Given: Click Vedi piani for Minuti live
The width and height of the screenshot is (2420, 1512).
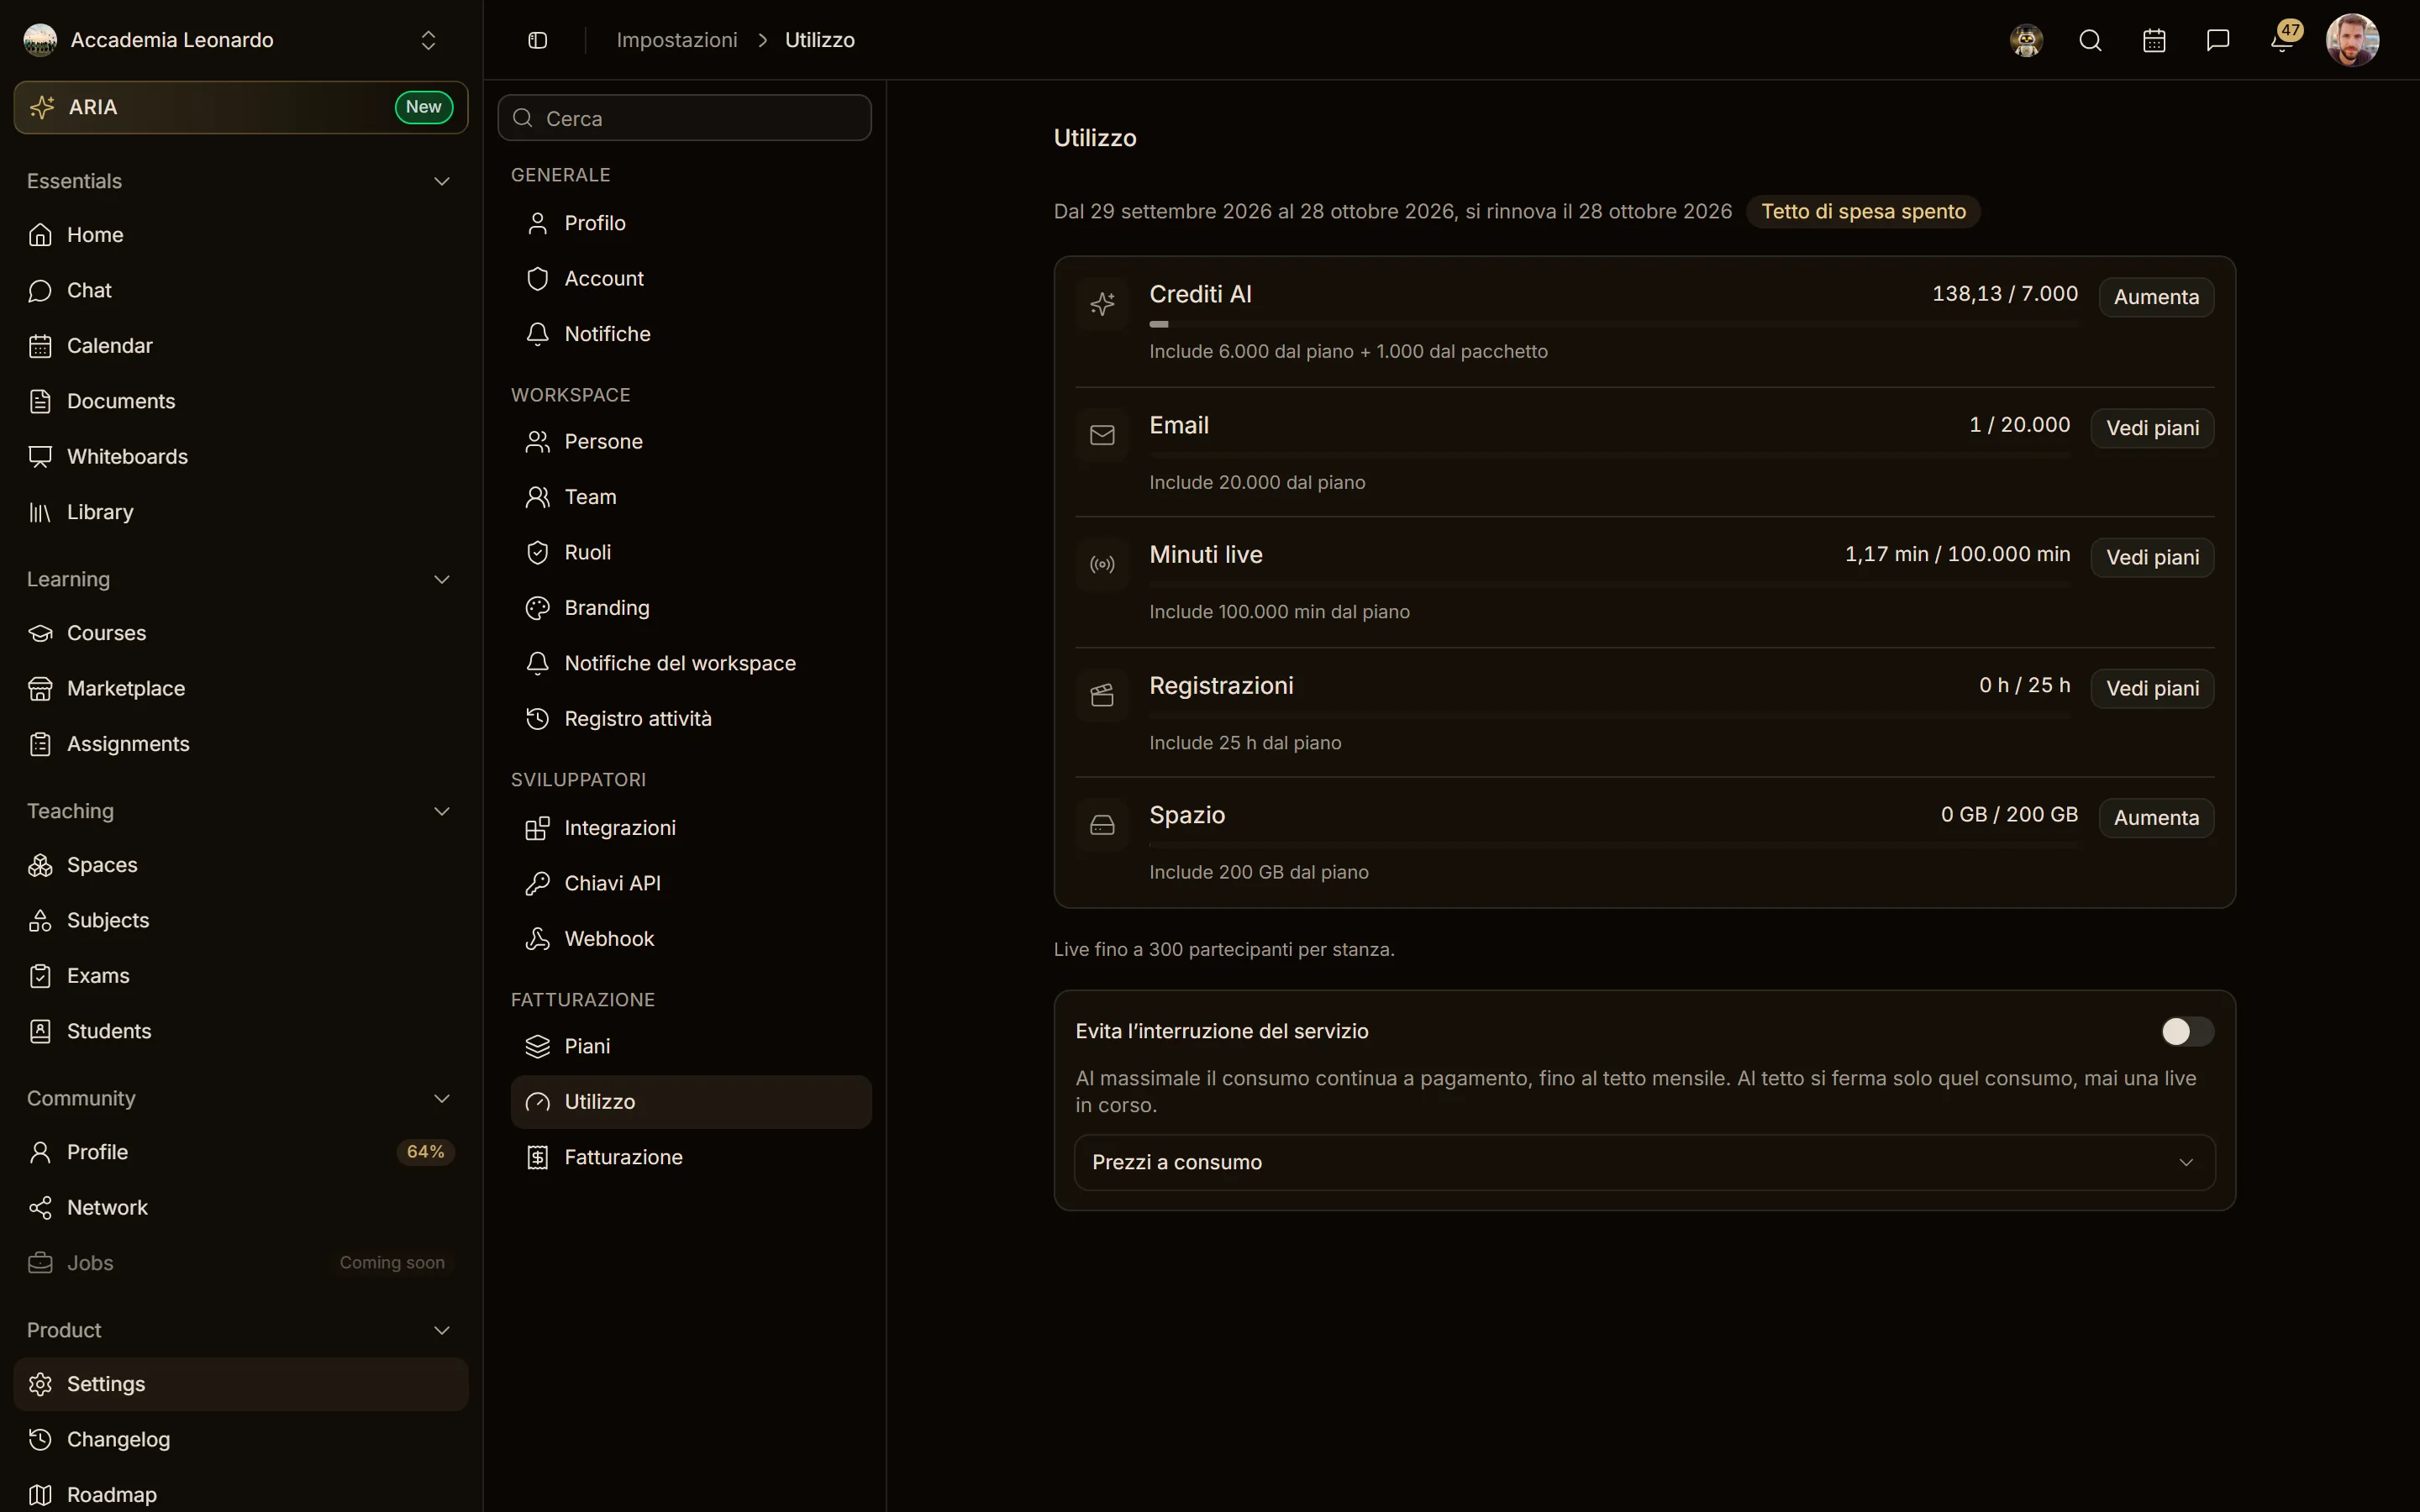Looking at the screenshot, I should coord(2152,557).
